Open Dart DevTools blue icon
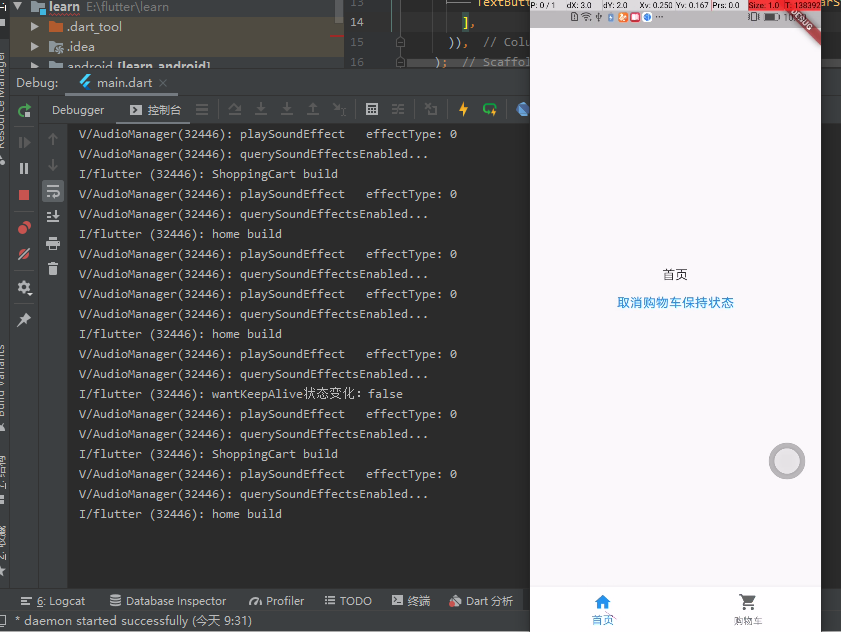 (522, 109)
